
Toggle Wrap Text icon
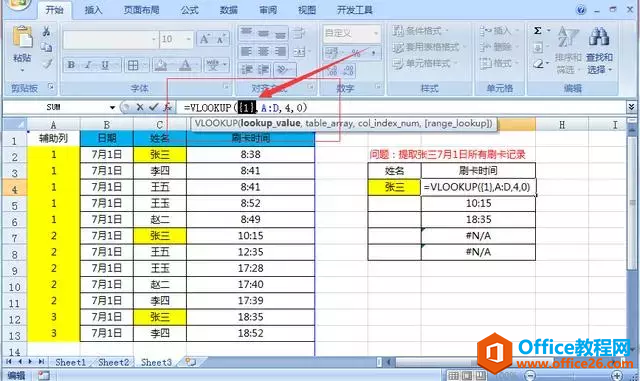(x=300, y=33)
